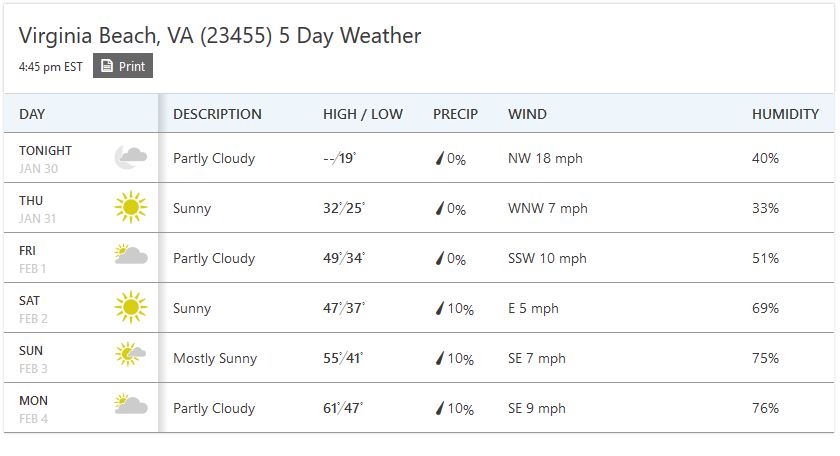Click the HIGH / LOW column header
Image resolution: width=840 pixels, height=456 pixels.
(x=363, y=114)
